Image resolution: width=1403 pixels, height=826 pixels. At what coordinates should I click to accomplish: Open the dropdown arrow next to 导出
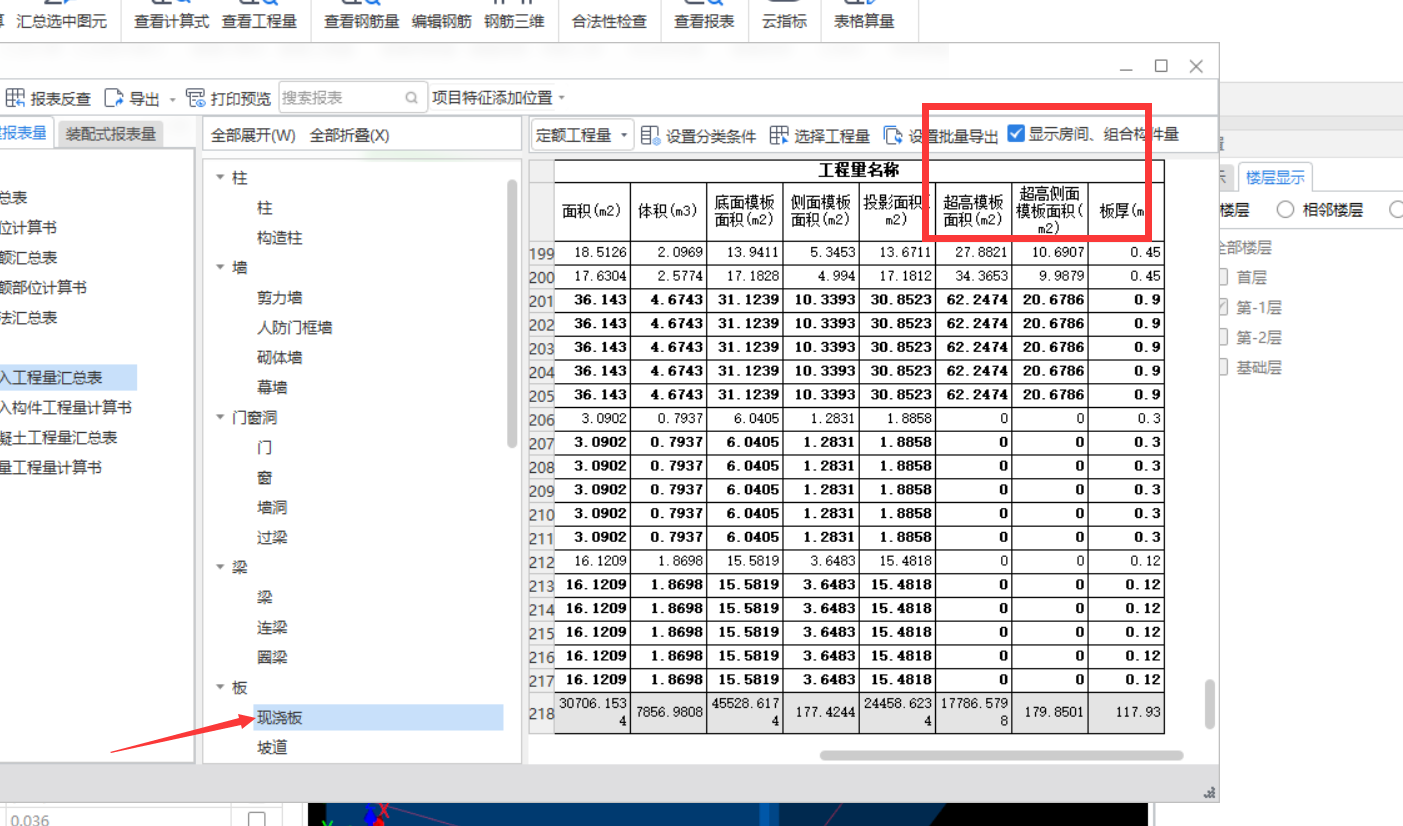click(172, 99)
